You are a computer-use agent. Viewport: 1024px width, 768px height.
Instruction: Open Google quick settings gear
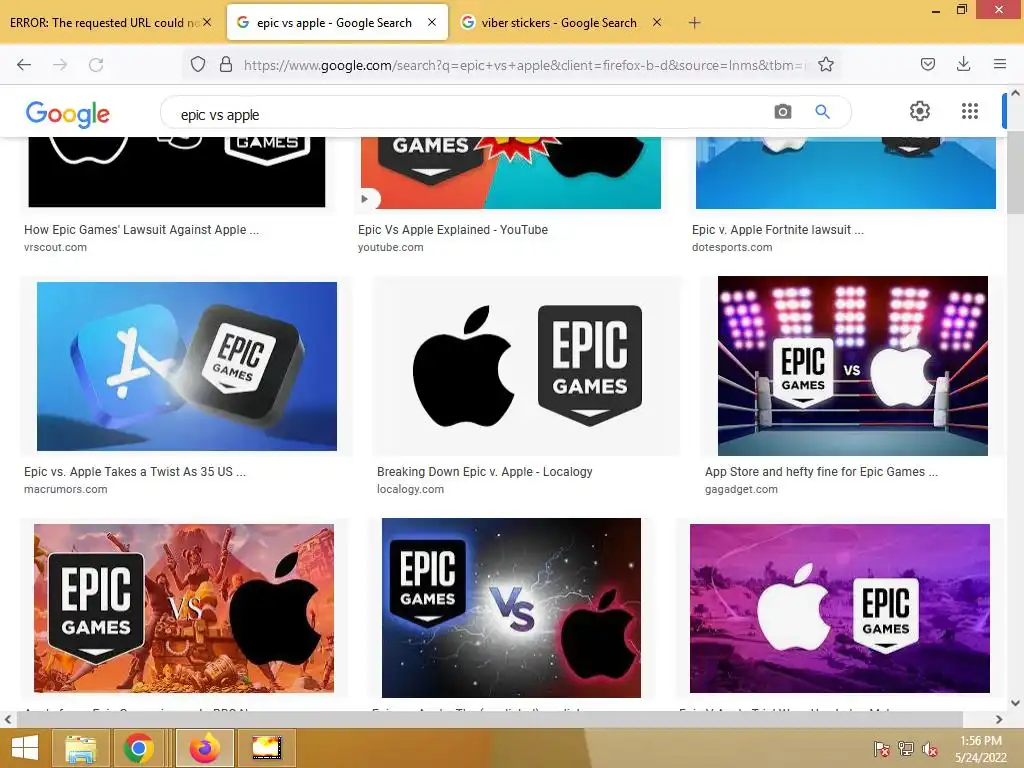tap(920, 111)
